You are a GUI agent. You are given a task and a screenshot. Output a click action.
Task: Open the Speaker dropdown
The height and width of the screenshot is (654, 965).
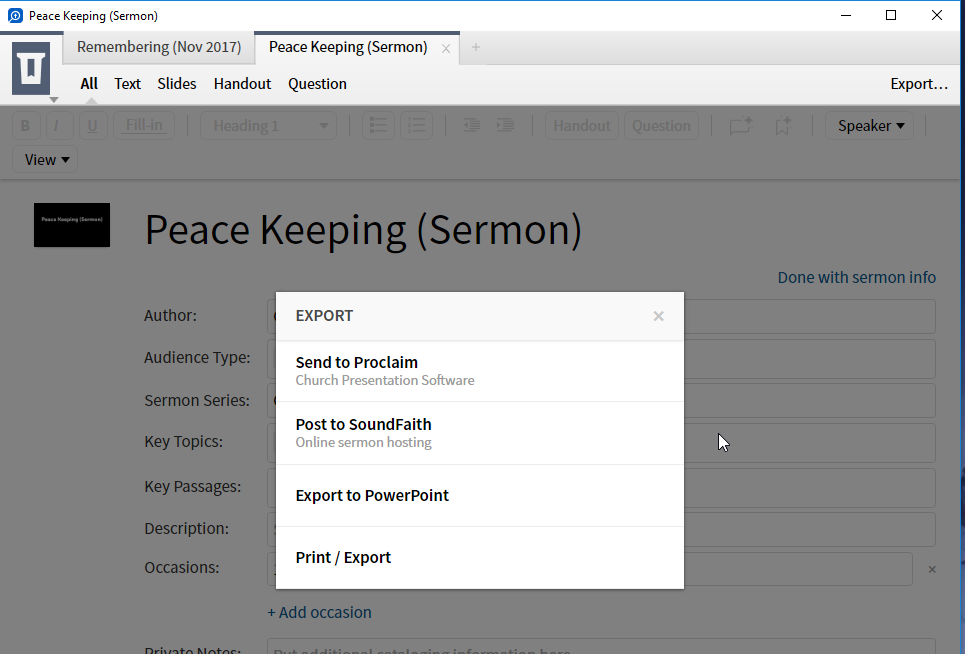pos(871,126)
